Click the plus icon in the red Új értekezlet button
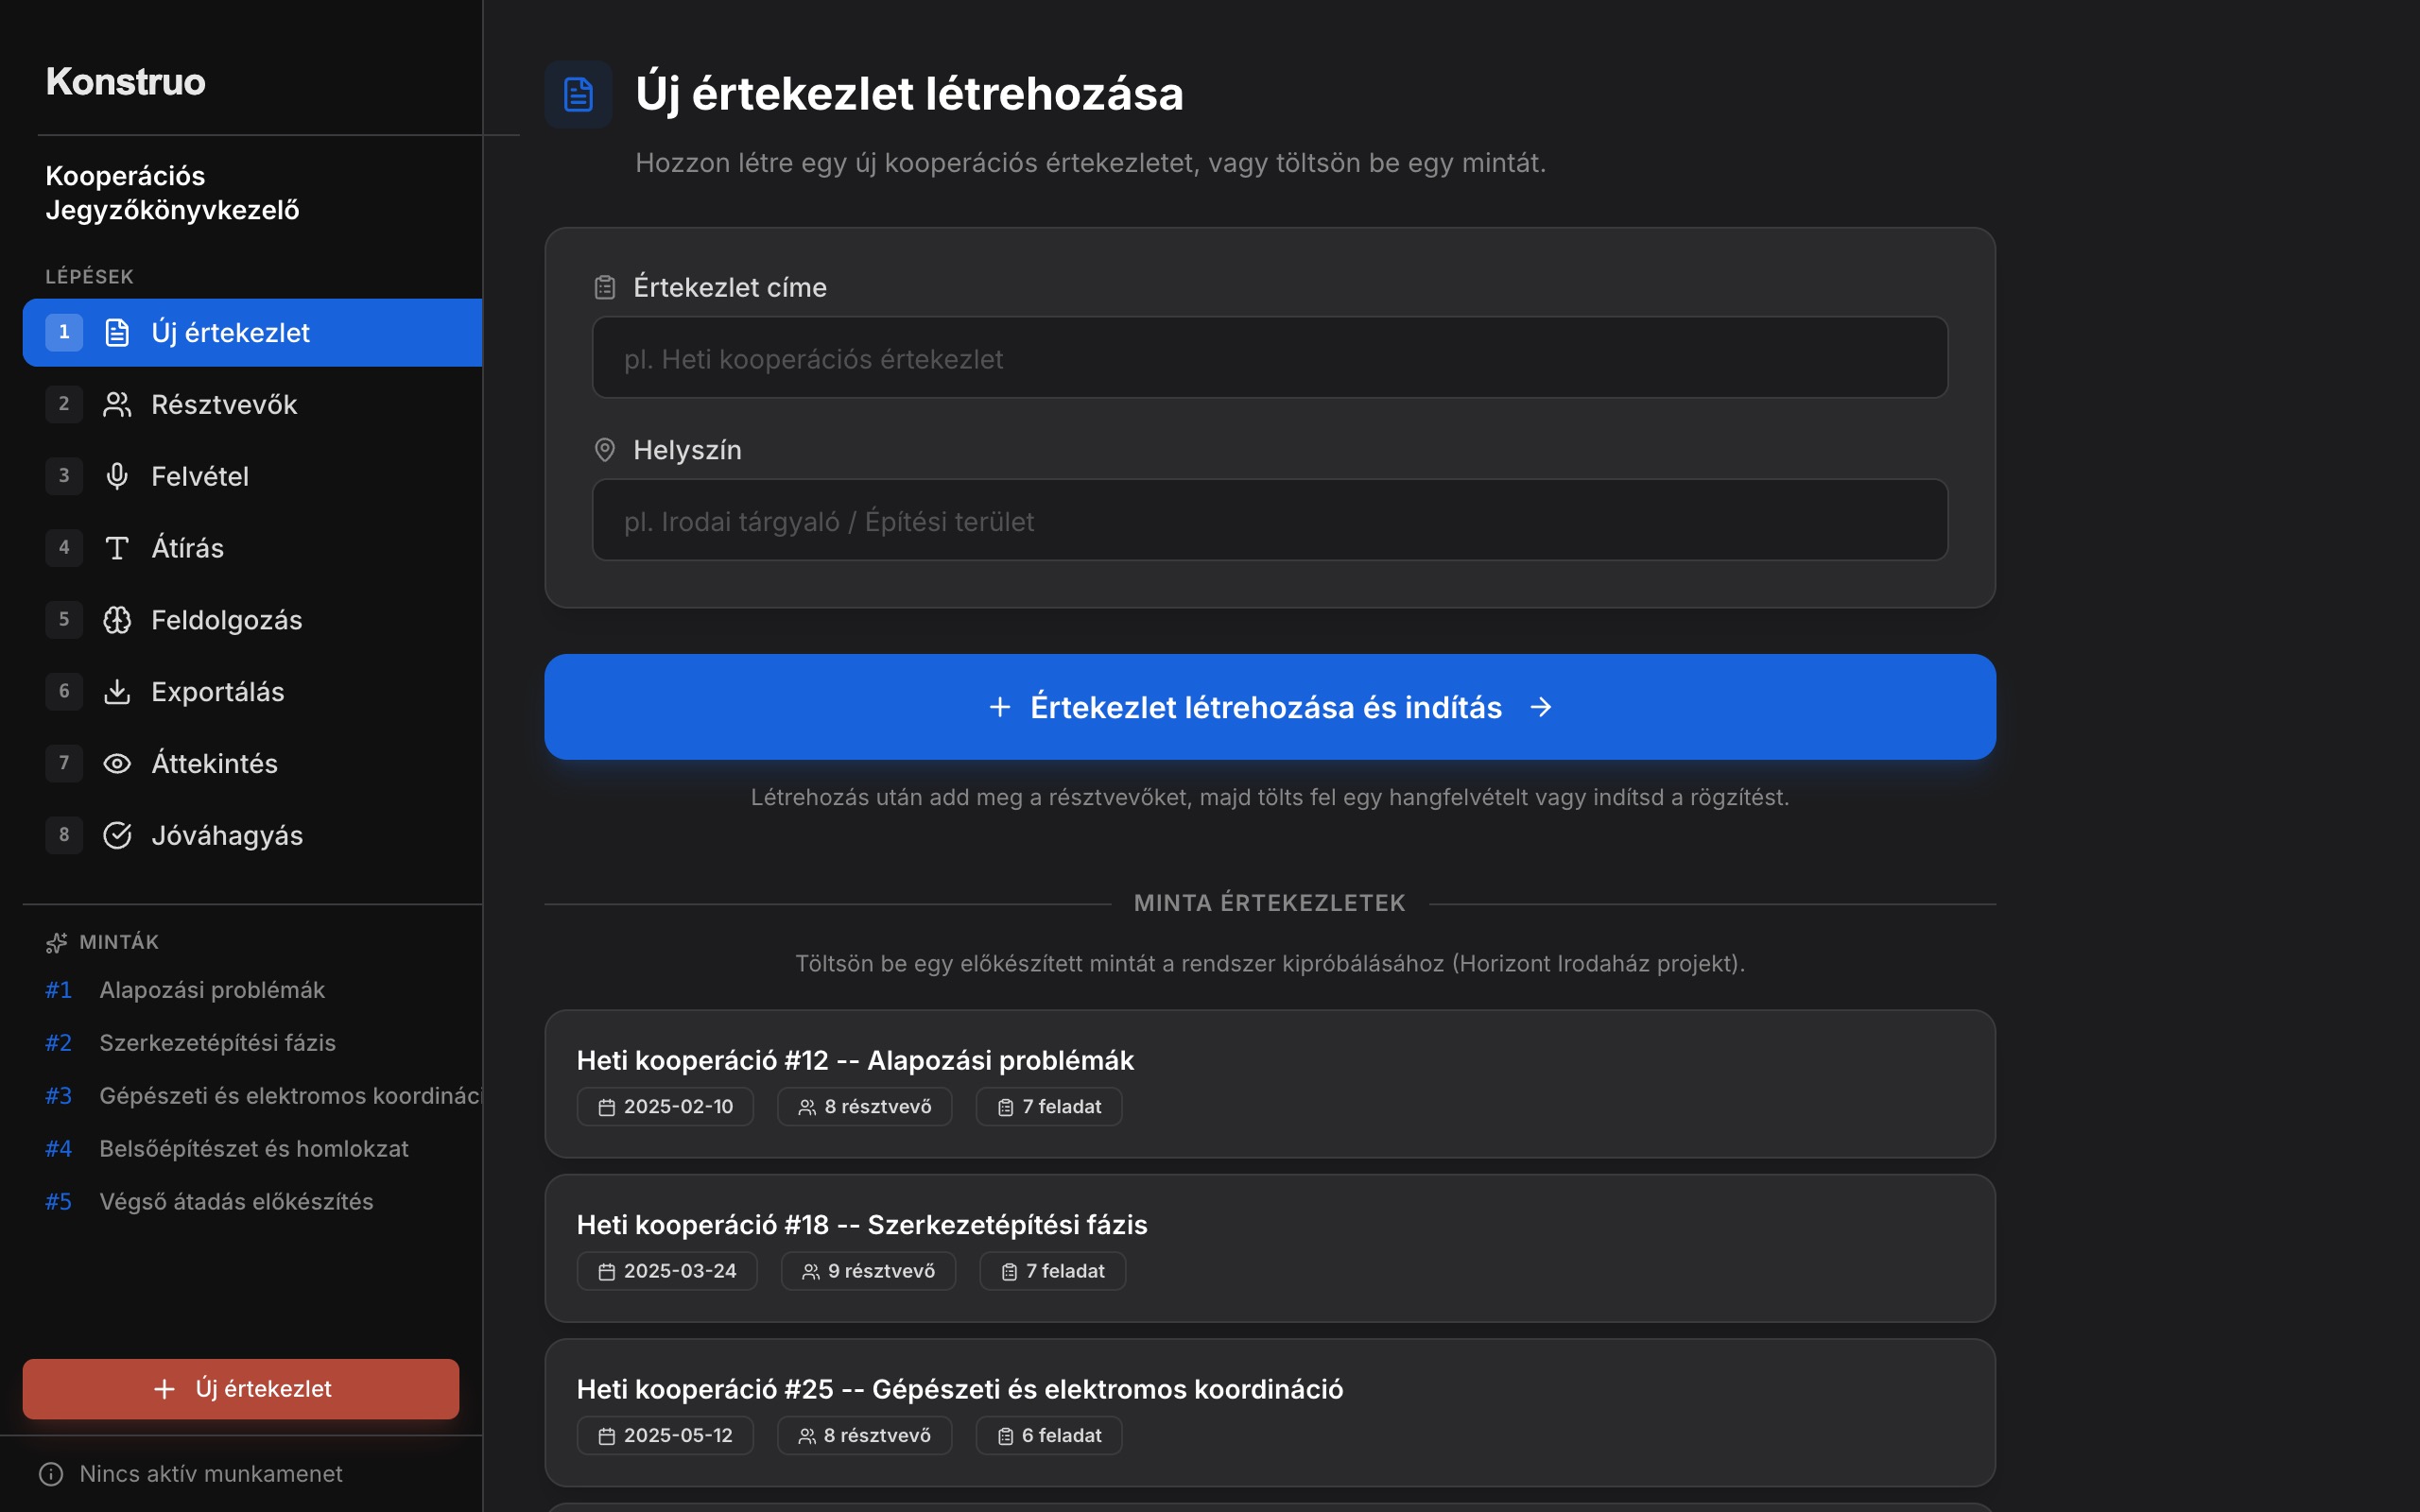Image resolution: width=2420 pixels, height=1512 pixels. point(165,1389)
